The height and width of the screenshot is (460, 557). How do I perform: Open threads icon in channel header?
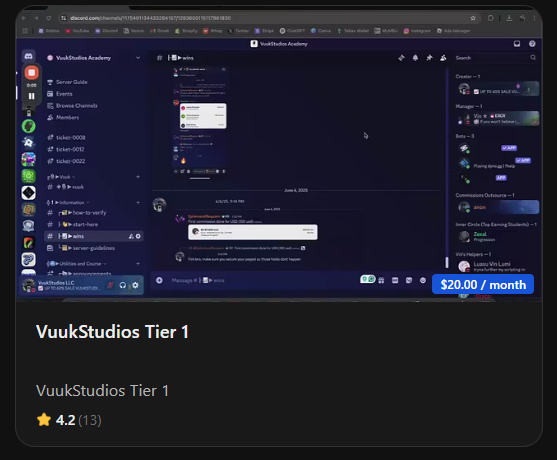401,58
